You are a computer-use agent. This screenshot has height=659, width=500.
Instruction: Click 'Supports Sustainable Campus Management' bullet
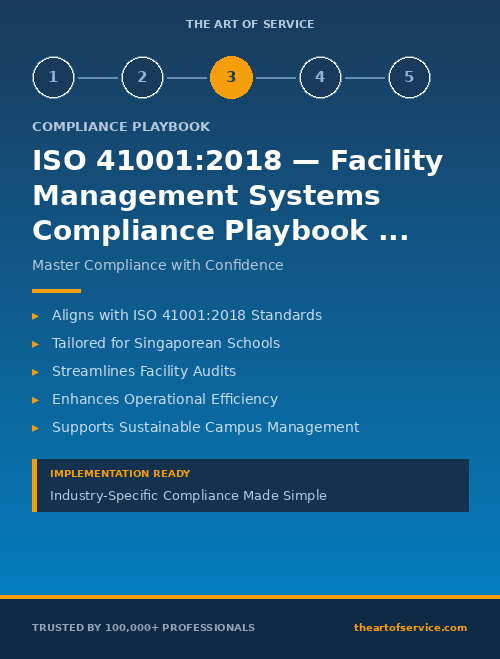tap(205, 427)
